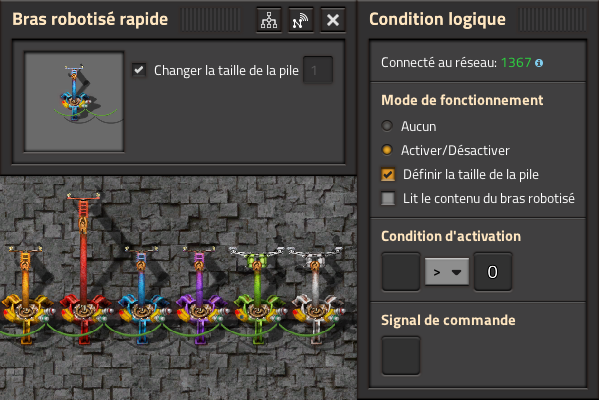The height and width of the screenshot is (400, 599).
Task: Click the stack size number field
Action: pyautogui.click(x=318, y=70)
